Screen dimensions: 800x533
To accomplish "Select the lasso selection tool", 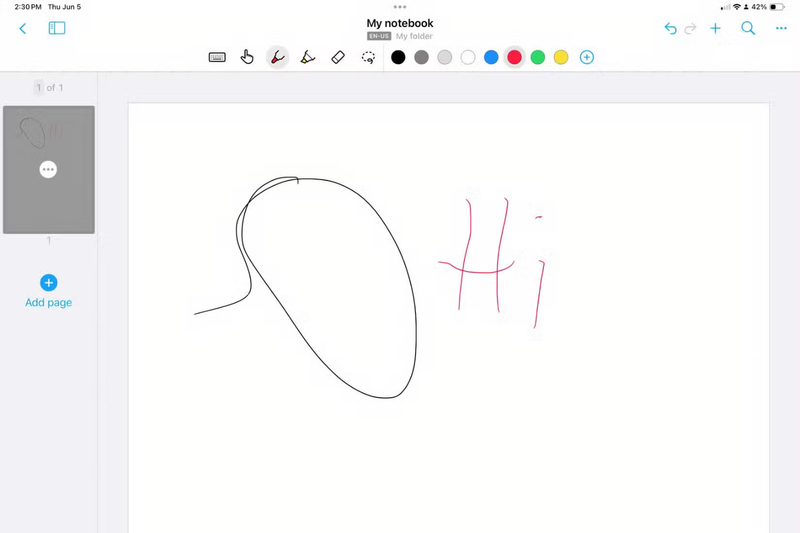I will [368, 57].
